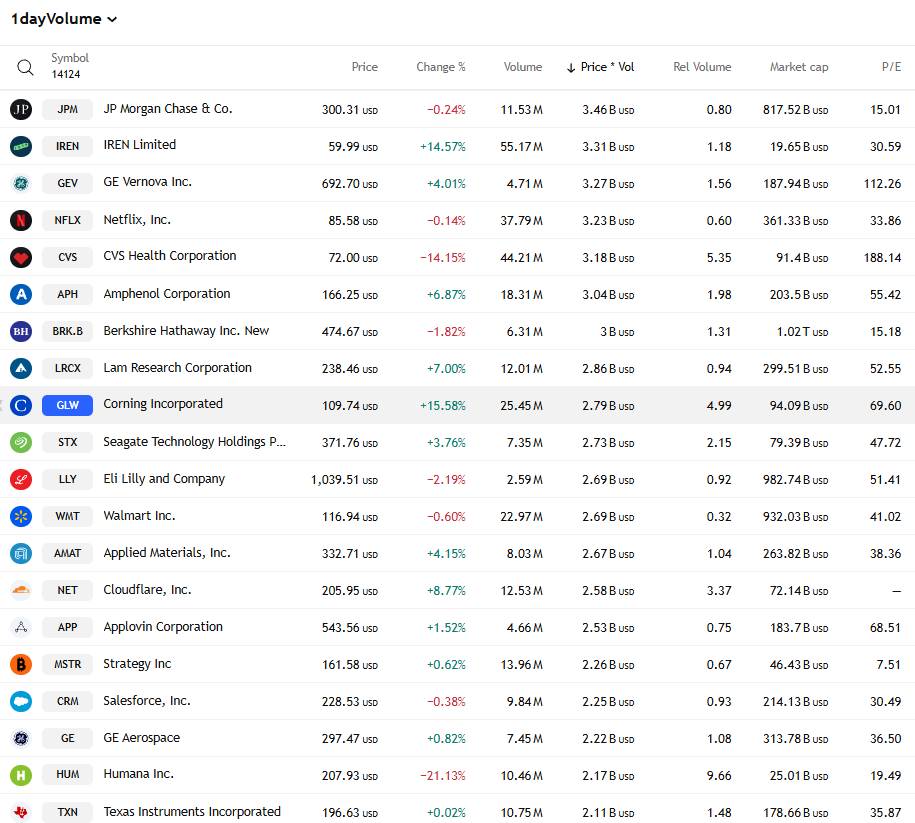Click GE Vernova's 112.26 P/E value

tap(882, 184)
